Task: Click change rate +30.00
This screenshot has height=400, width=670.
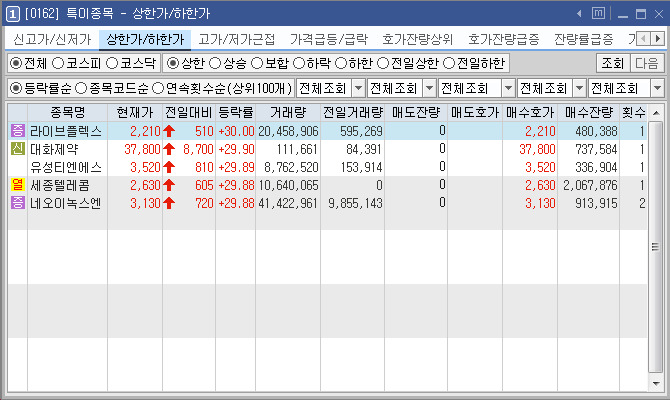Action: [236, 131]
